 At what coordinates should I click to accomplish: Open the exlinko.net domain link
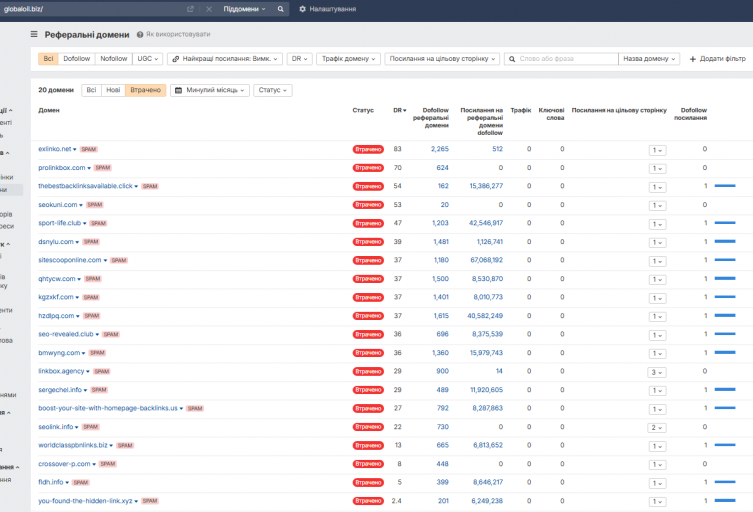pos(55,149)
